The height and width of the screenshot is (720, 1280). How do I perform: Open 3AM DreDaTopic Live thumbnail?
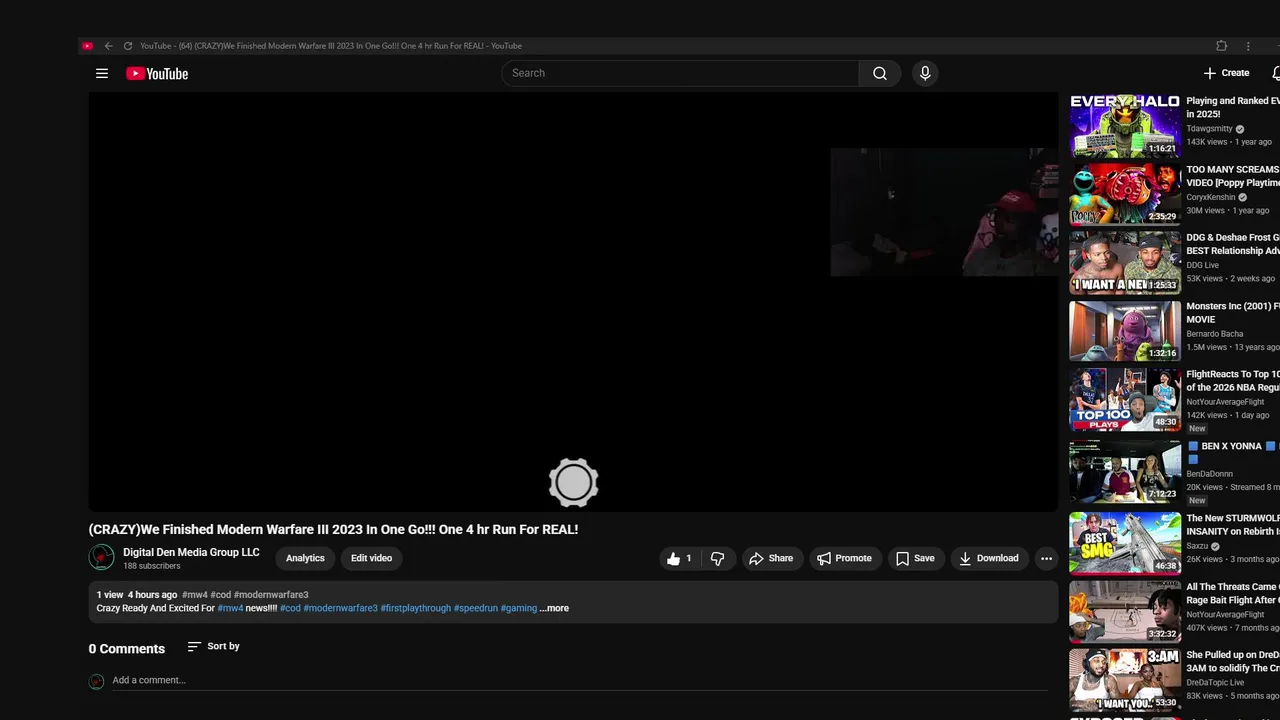click(x=1125, y=680)
